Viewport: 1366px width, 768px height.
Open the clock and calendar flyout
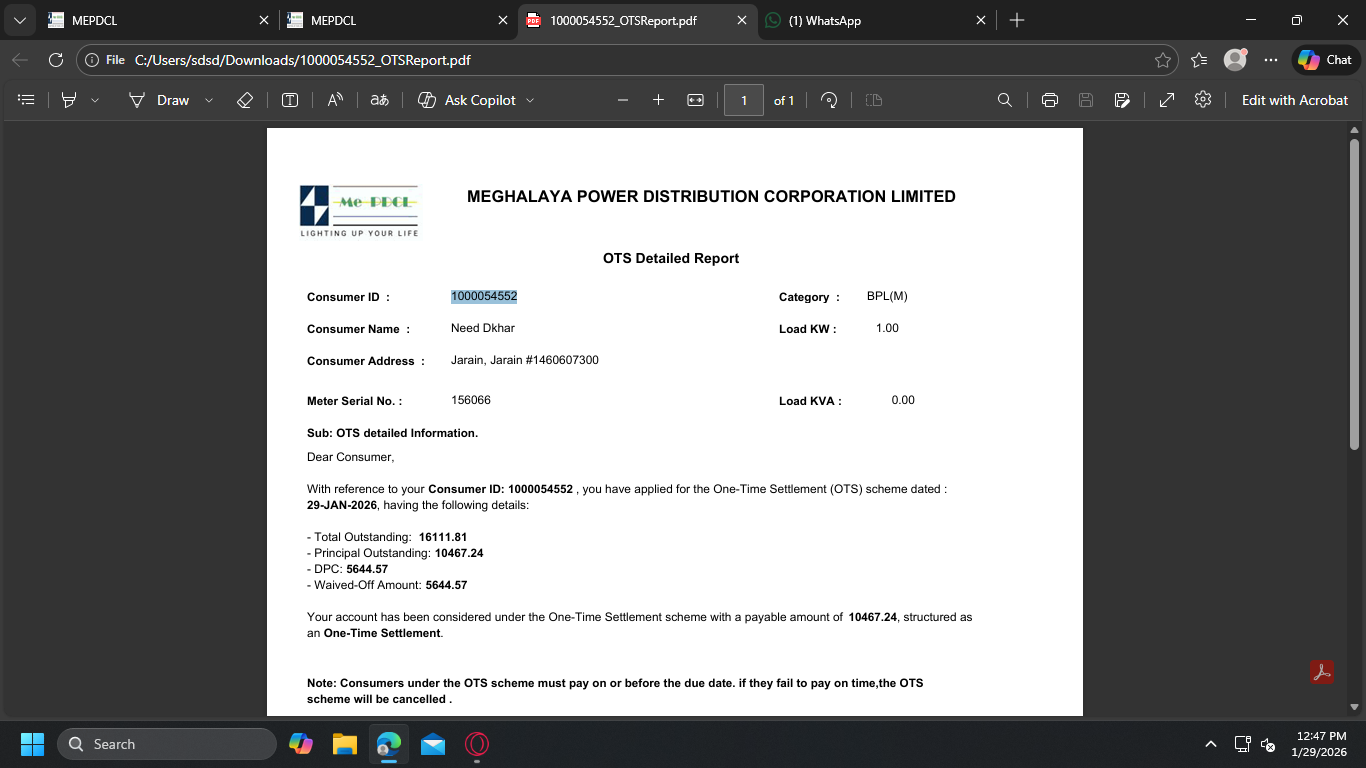[x=1319, y=744]
